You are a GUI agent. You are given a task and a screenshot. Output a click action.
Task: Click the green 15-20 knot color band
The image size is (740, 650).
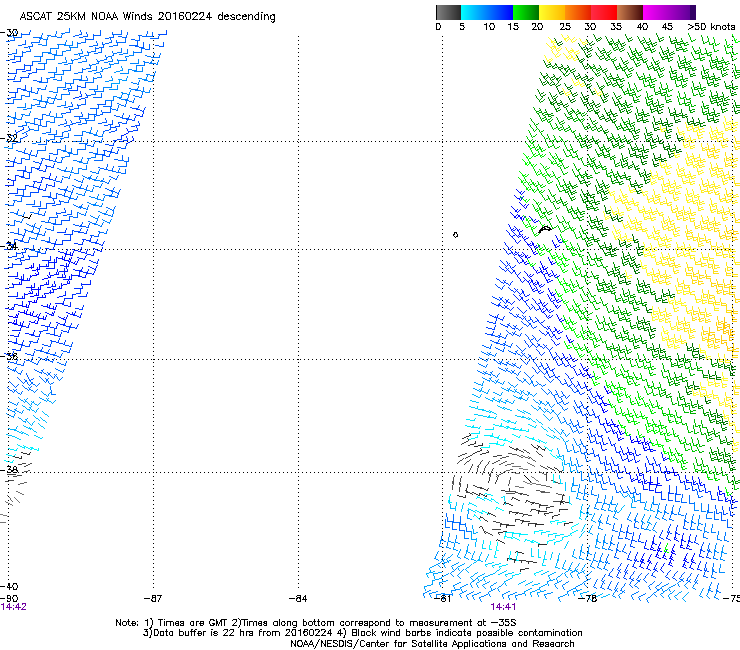click(x=526, y=12)
